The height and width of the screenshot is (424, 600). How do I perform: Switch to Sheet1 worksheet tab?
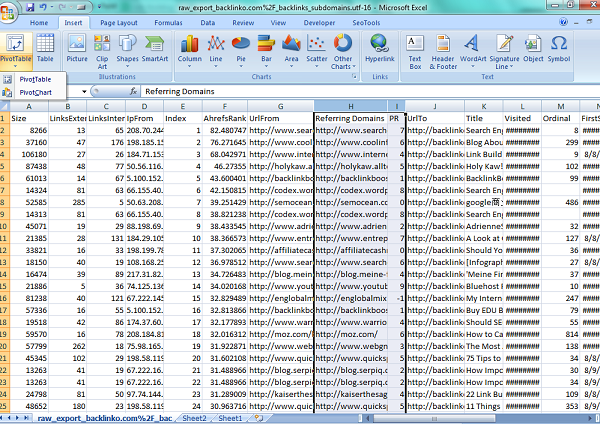click(x=230, y=418)
